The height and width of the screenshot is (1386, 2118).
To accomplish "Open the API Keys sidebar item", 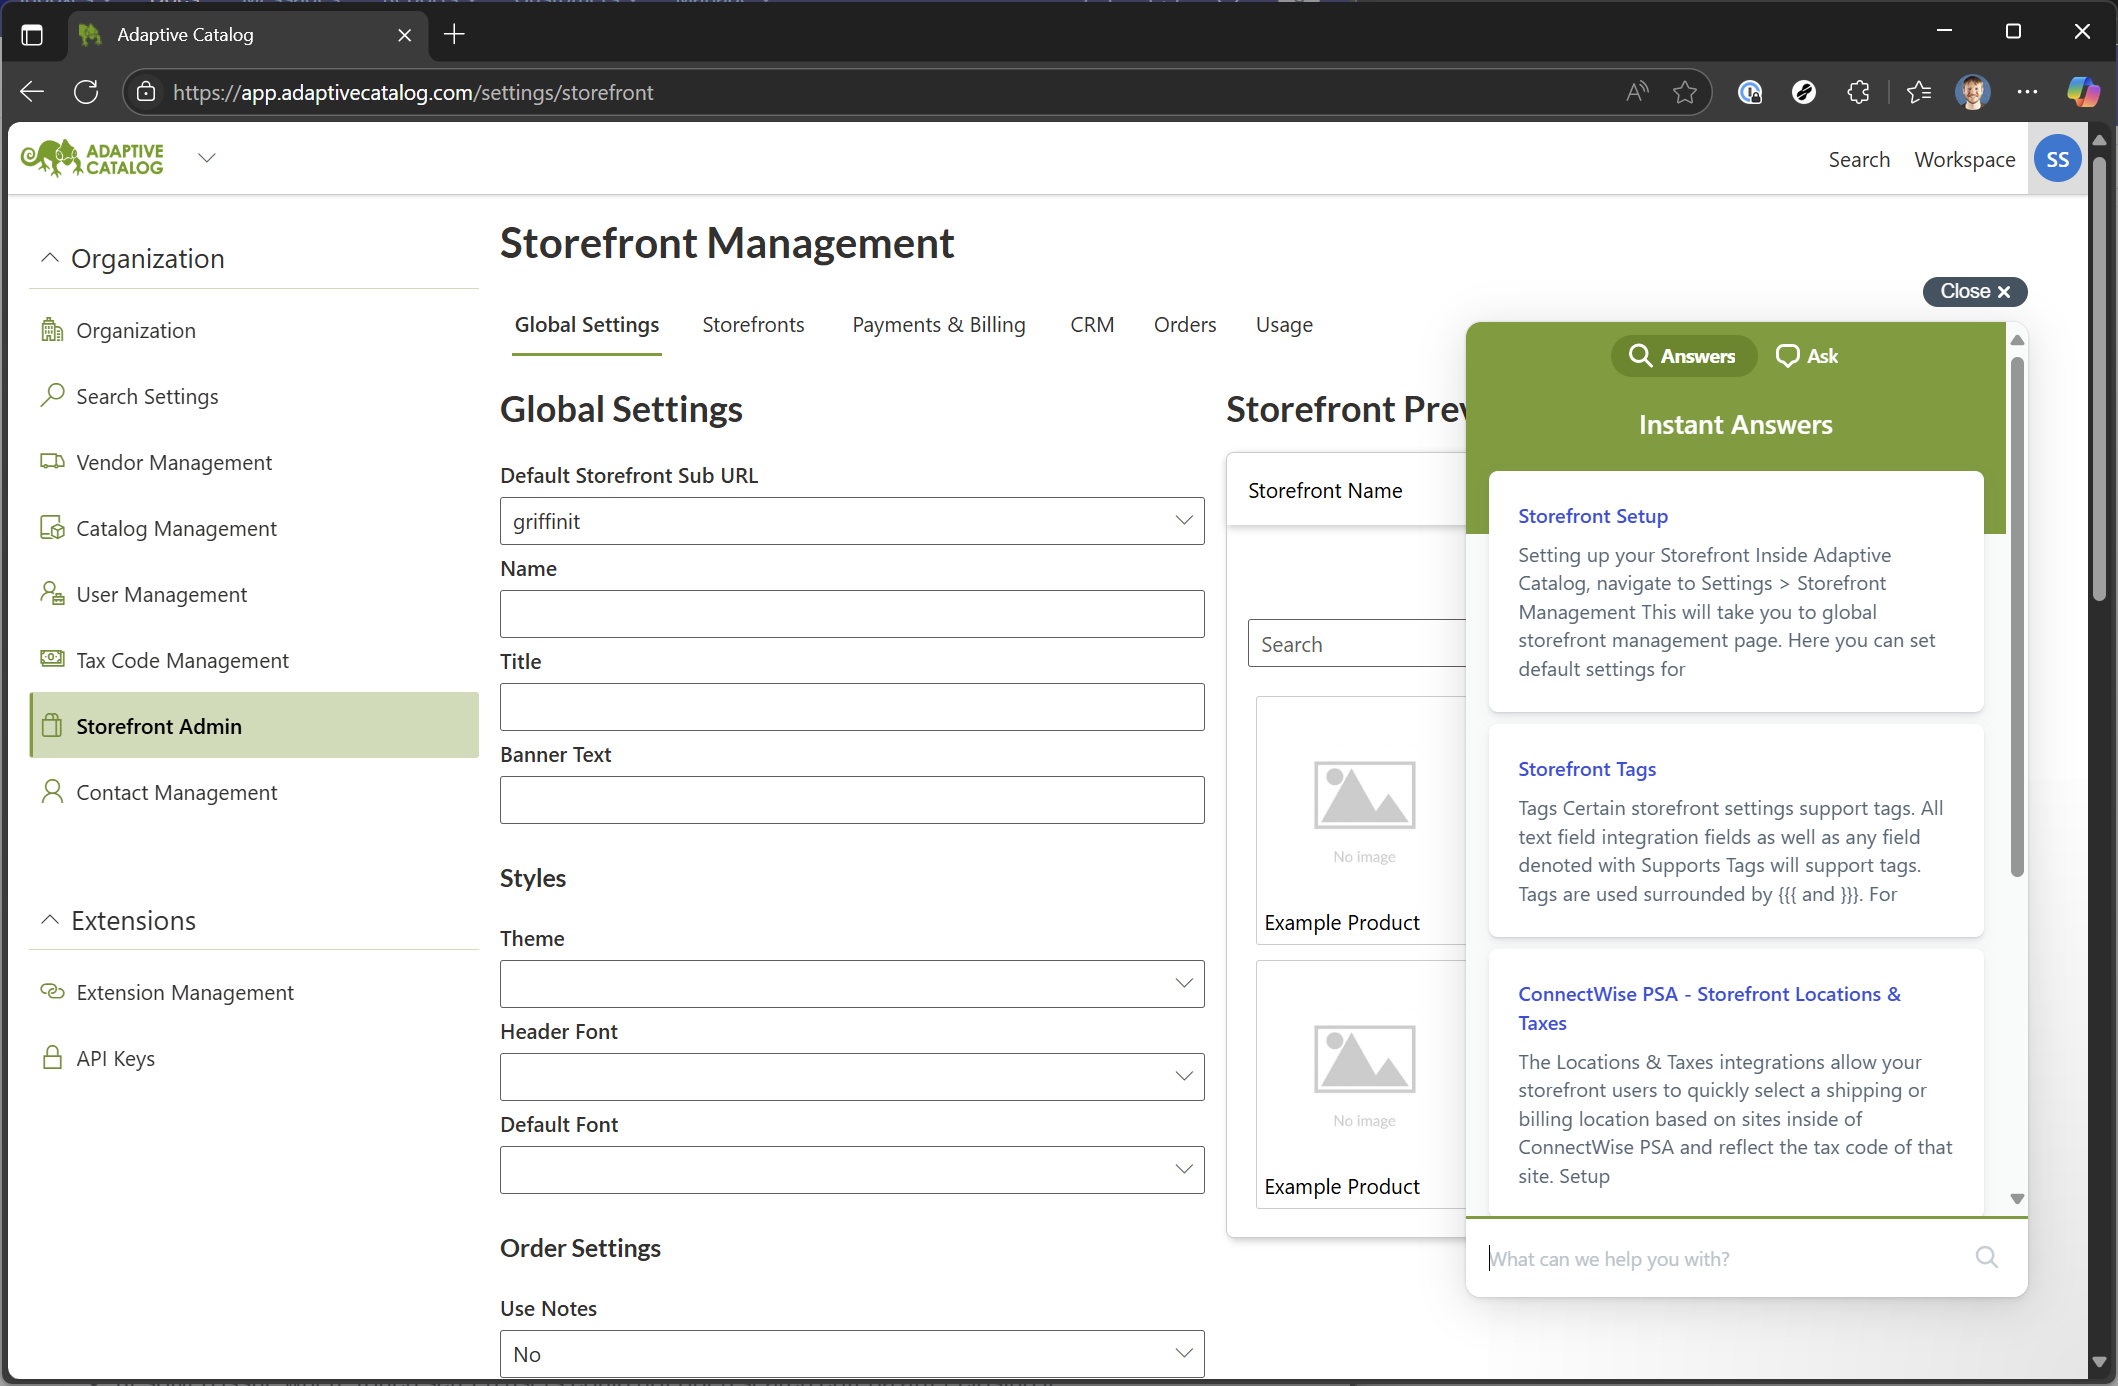I will click(x=116, y=1058).
